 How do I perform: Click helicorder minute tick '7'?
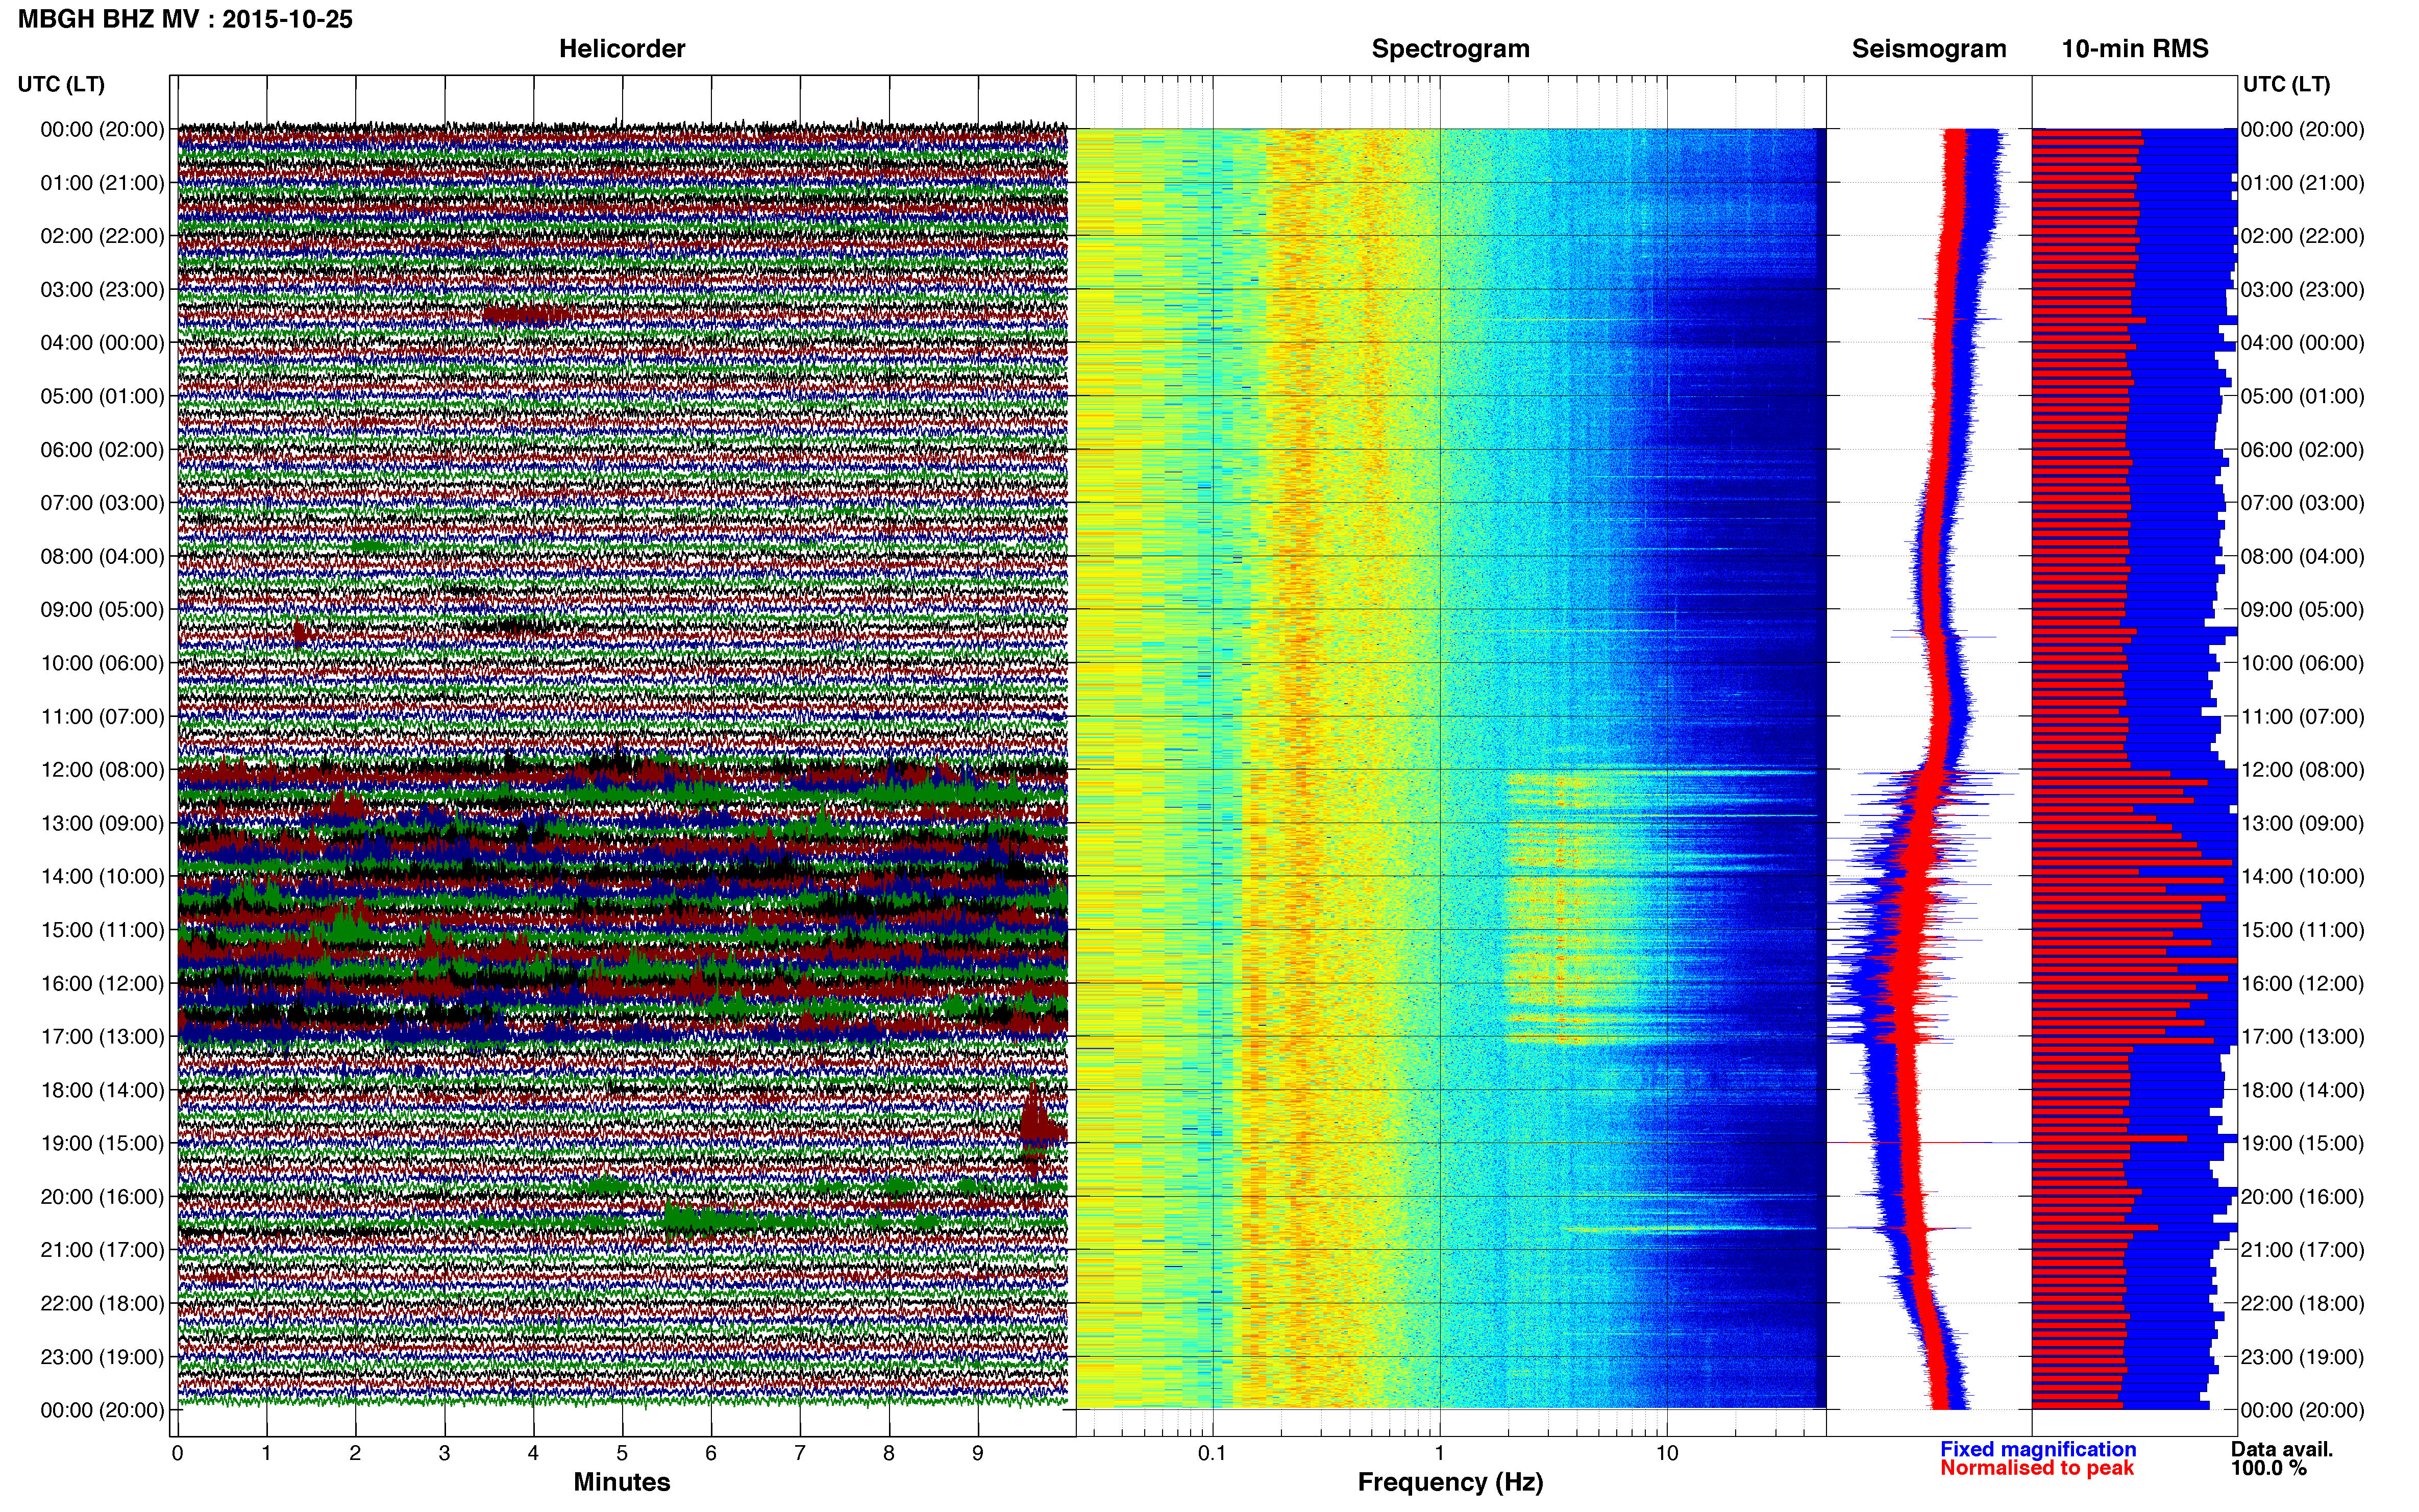800,1454
